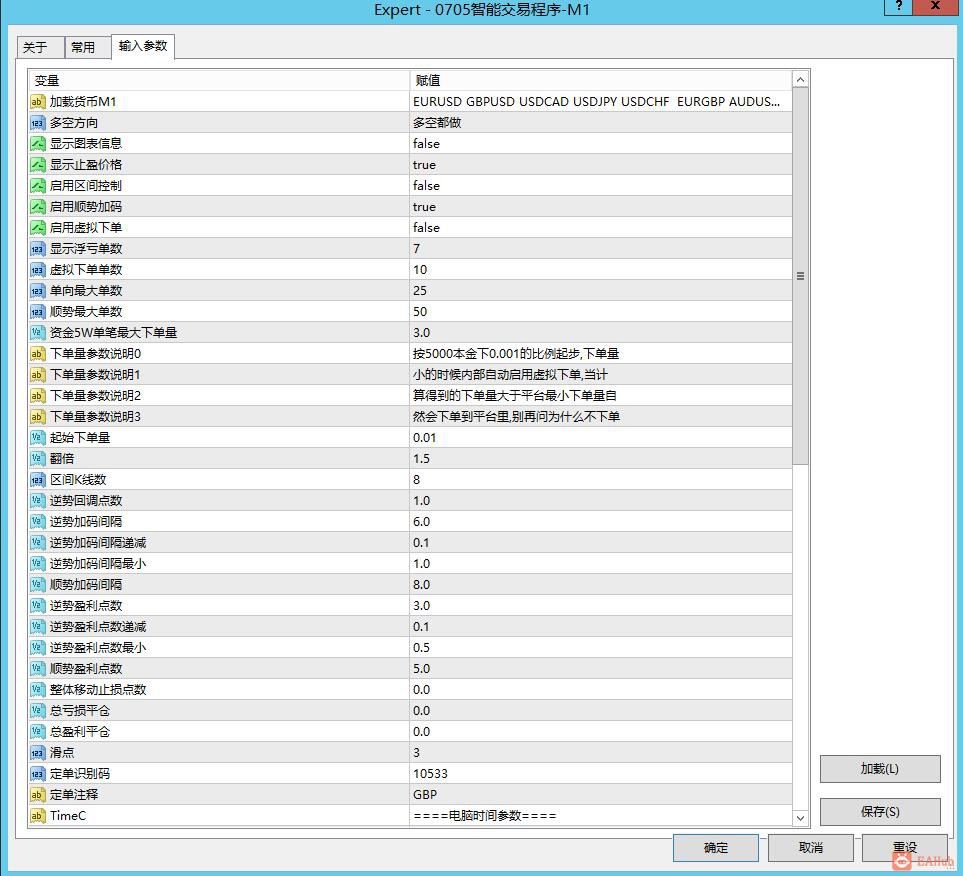
Task: Click integer icon beside 显示浮亏单数
Action: (37, 249)
